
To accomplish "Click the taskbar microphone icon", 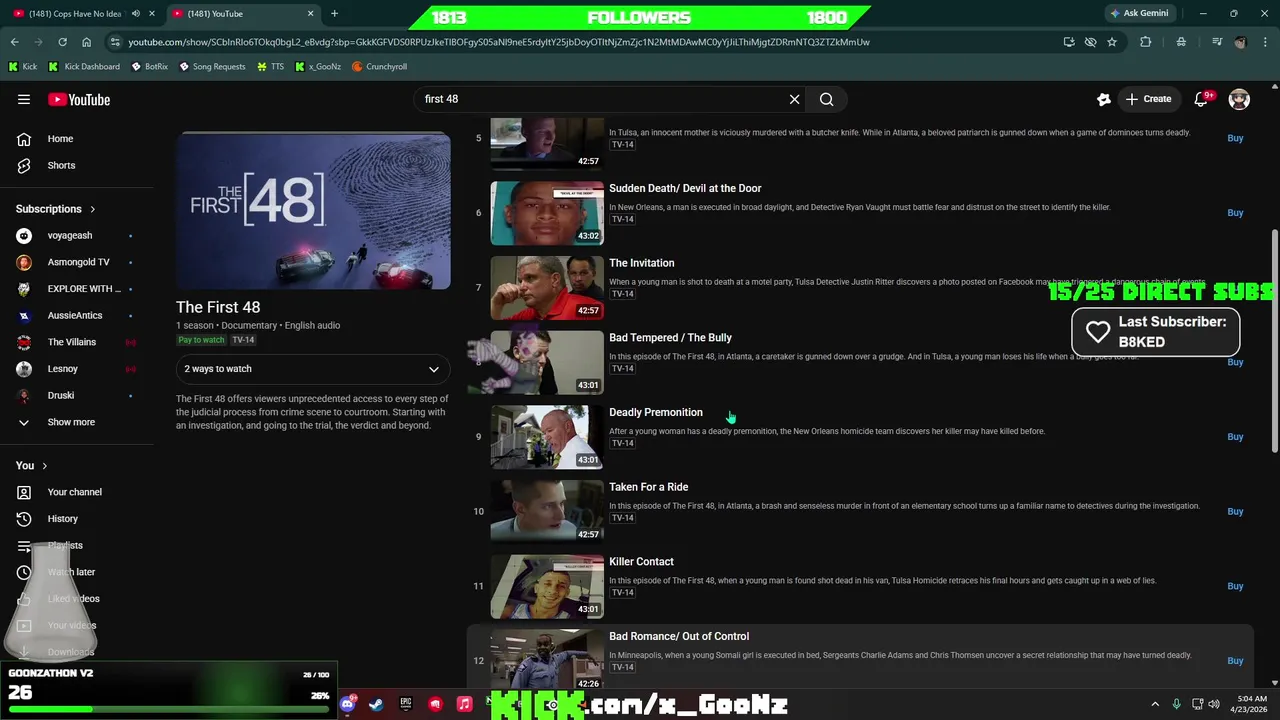I will (1176, 704).
